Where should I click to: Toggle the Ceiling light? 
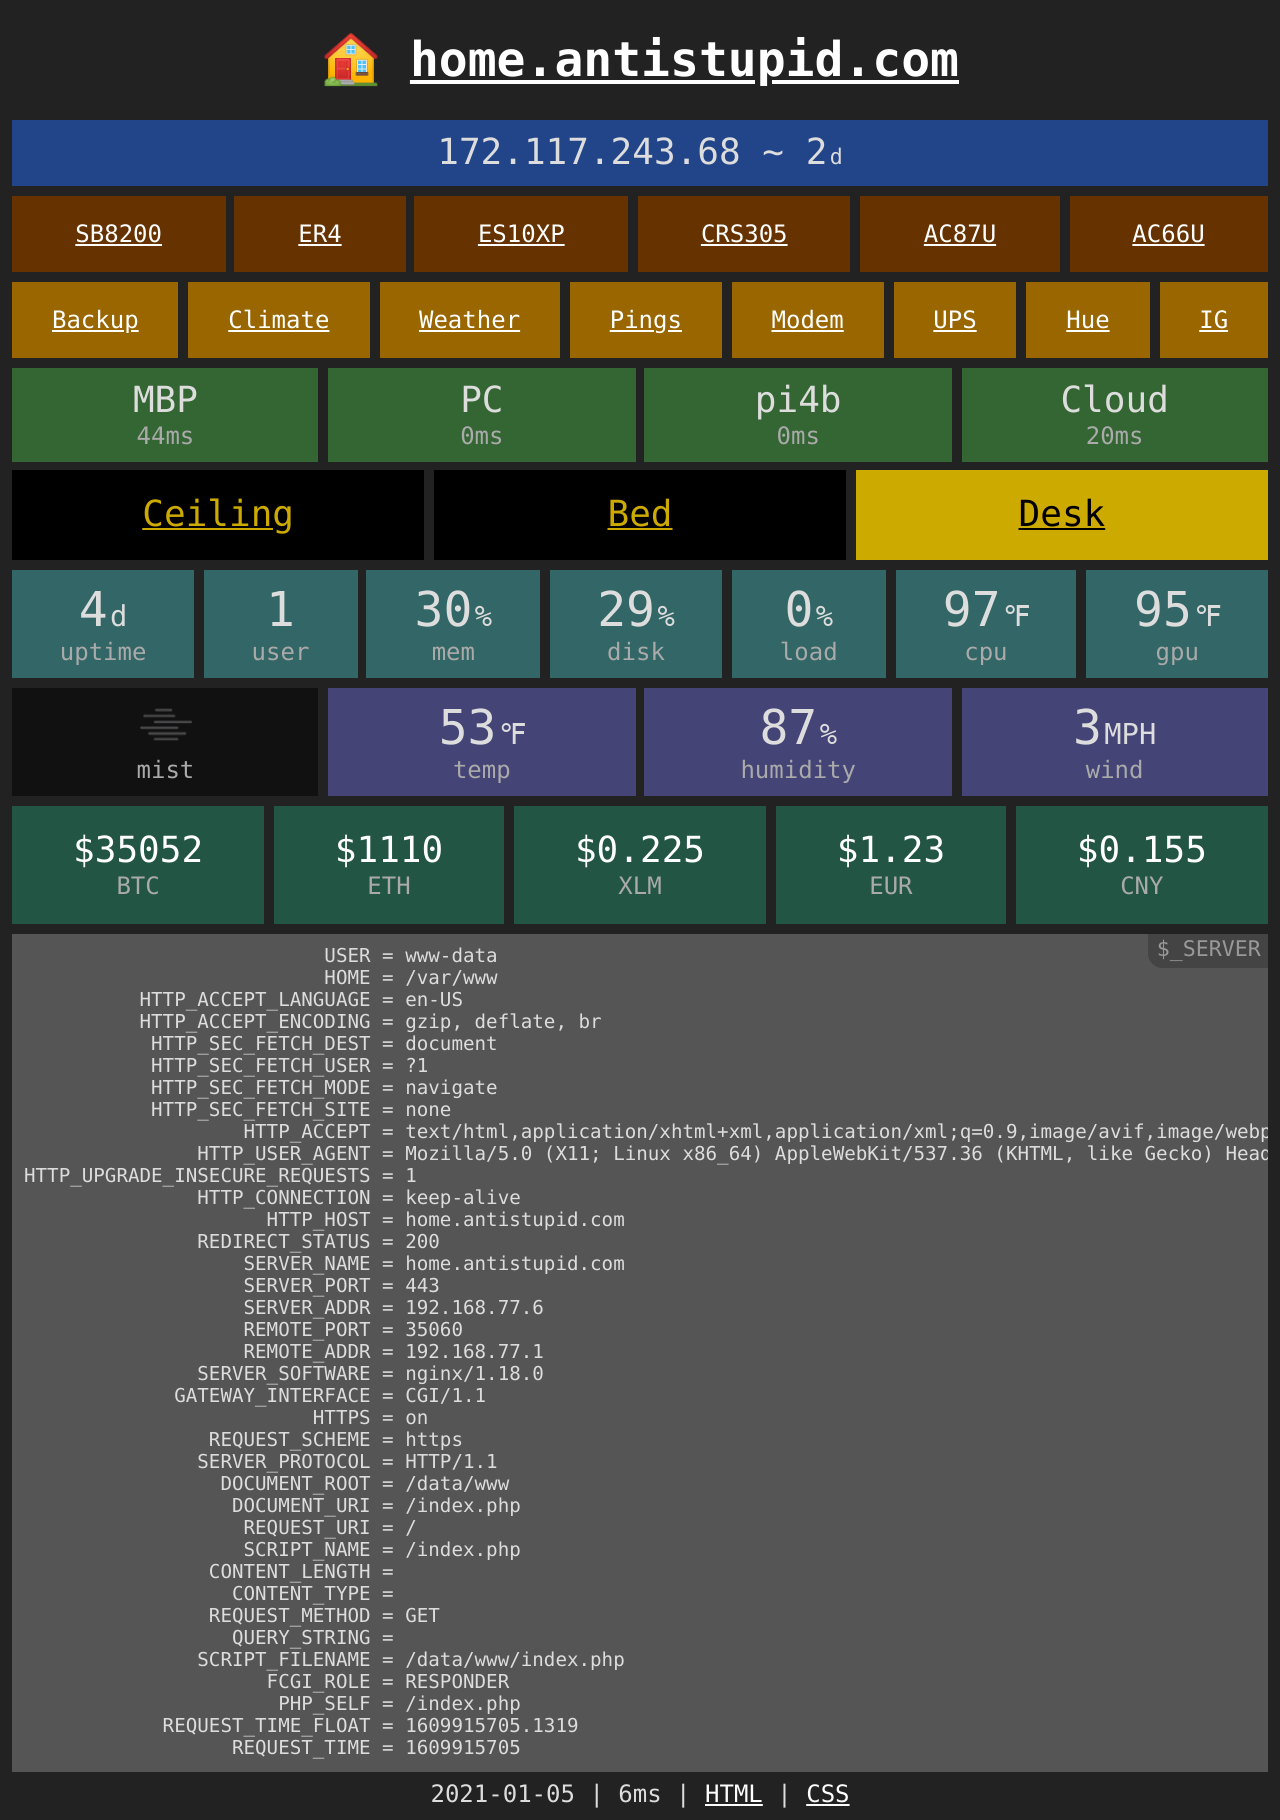tap(218, 515)
